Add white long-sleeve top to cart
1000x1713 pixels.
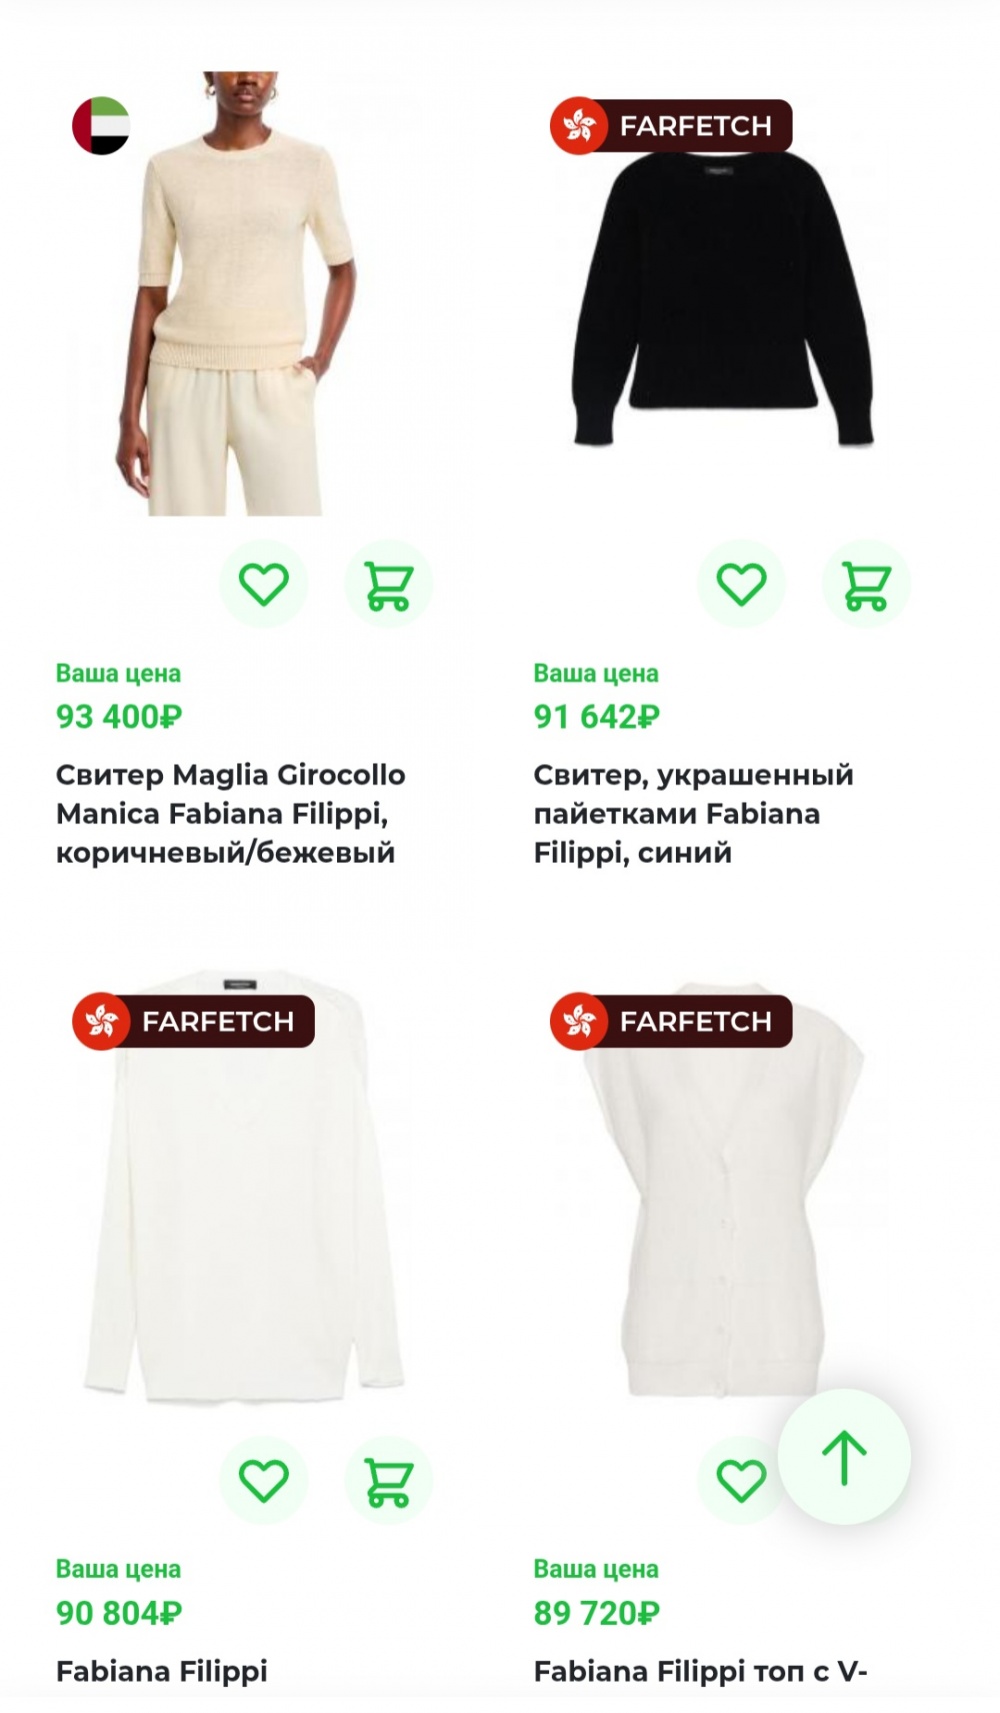(388, 1480)
